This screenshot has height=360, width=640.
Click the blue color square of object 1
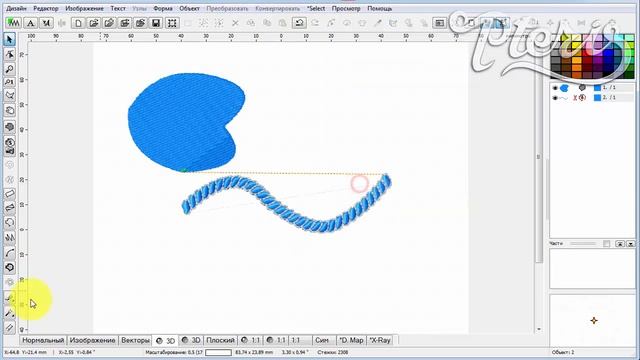(597, 88)
